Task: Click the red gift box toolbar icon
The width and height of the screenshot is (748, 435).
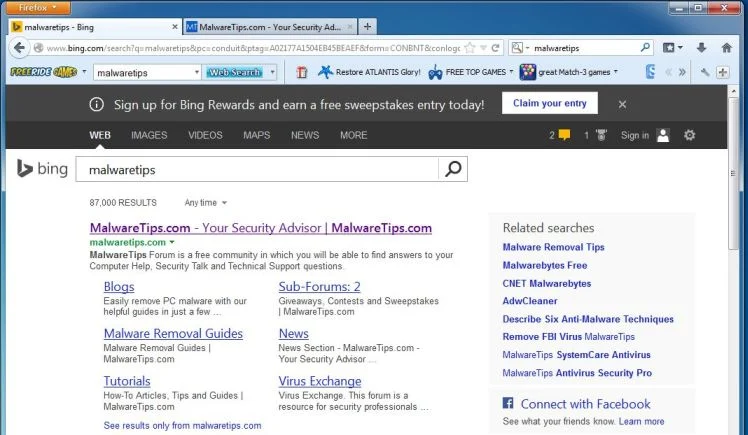Action: click(301, 72)
